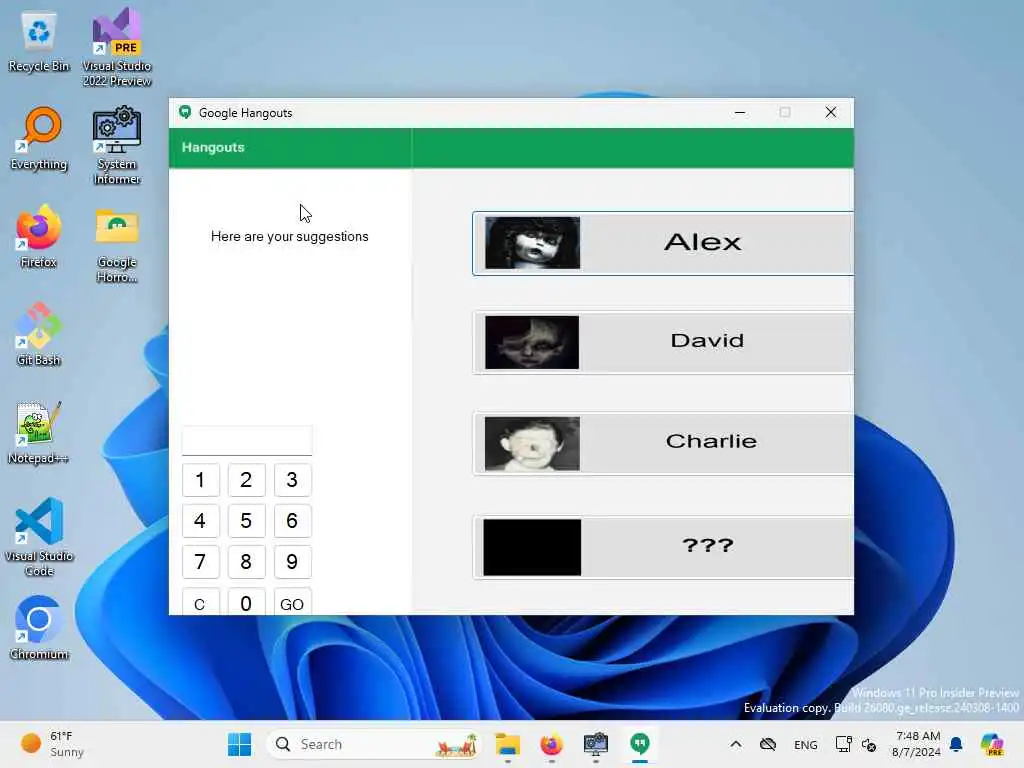Image resolution: width=1024 pixels, height=768 pixels.
Task: Launch Copilot Preview from the taskbar
Action: [992, 744]
